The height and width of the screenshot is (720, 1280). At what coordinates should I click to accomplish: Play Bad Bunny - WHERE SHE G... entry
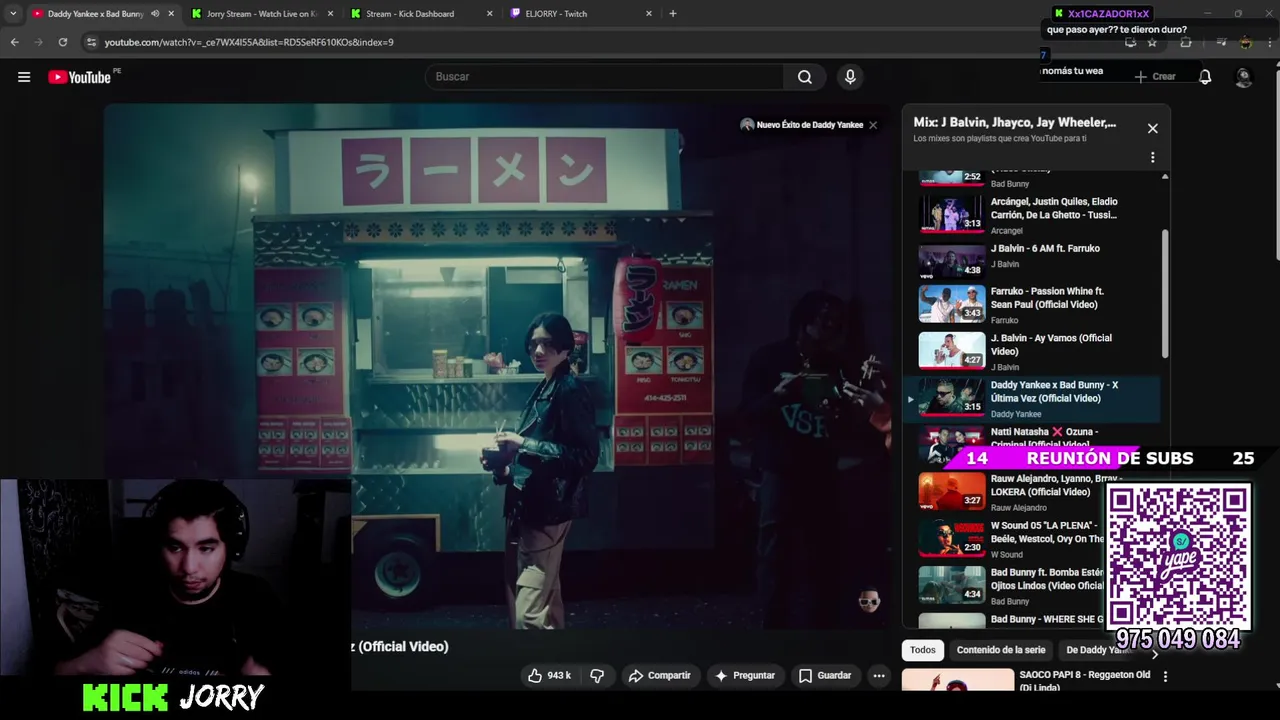click(1010, 620)
